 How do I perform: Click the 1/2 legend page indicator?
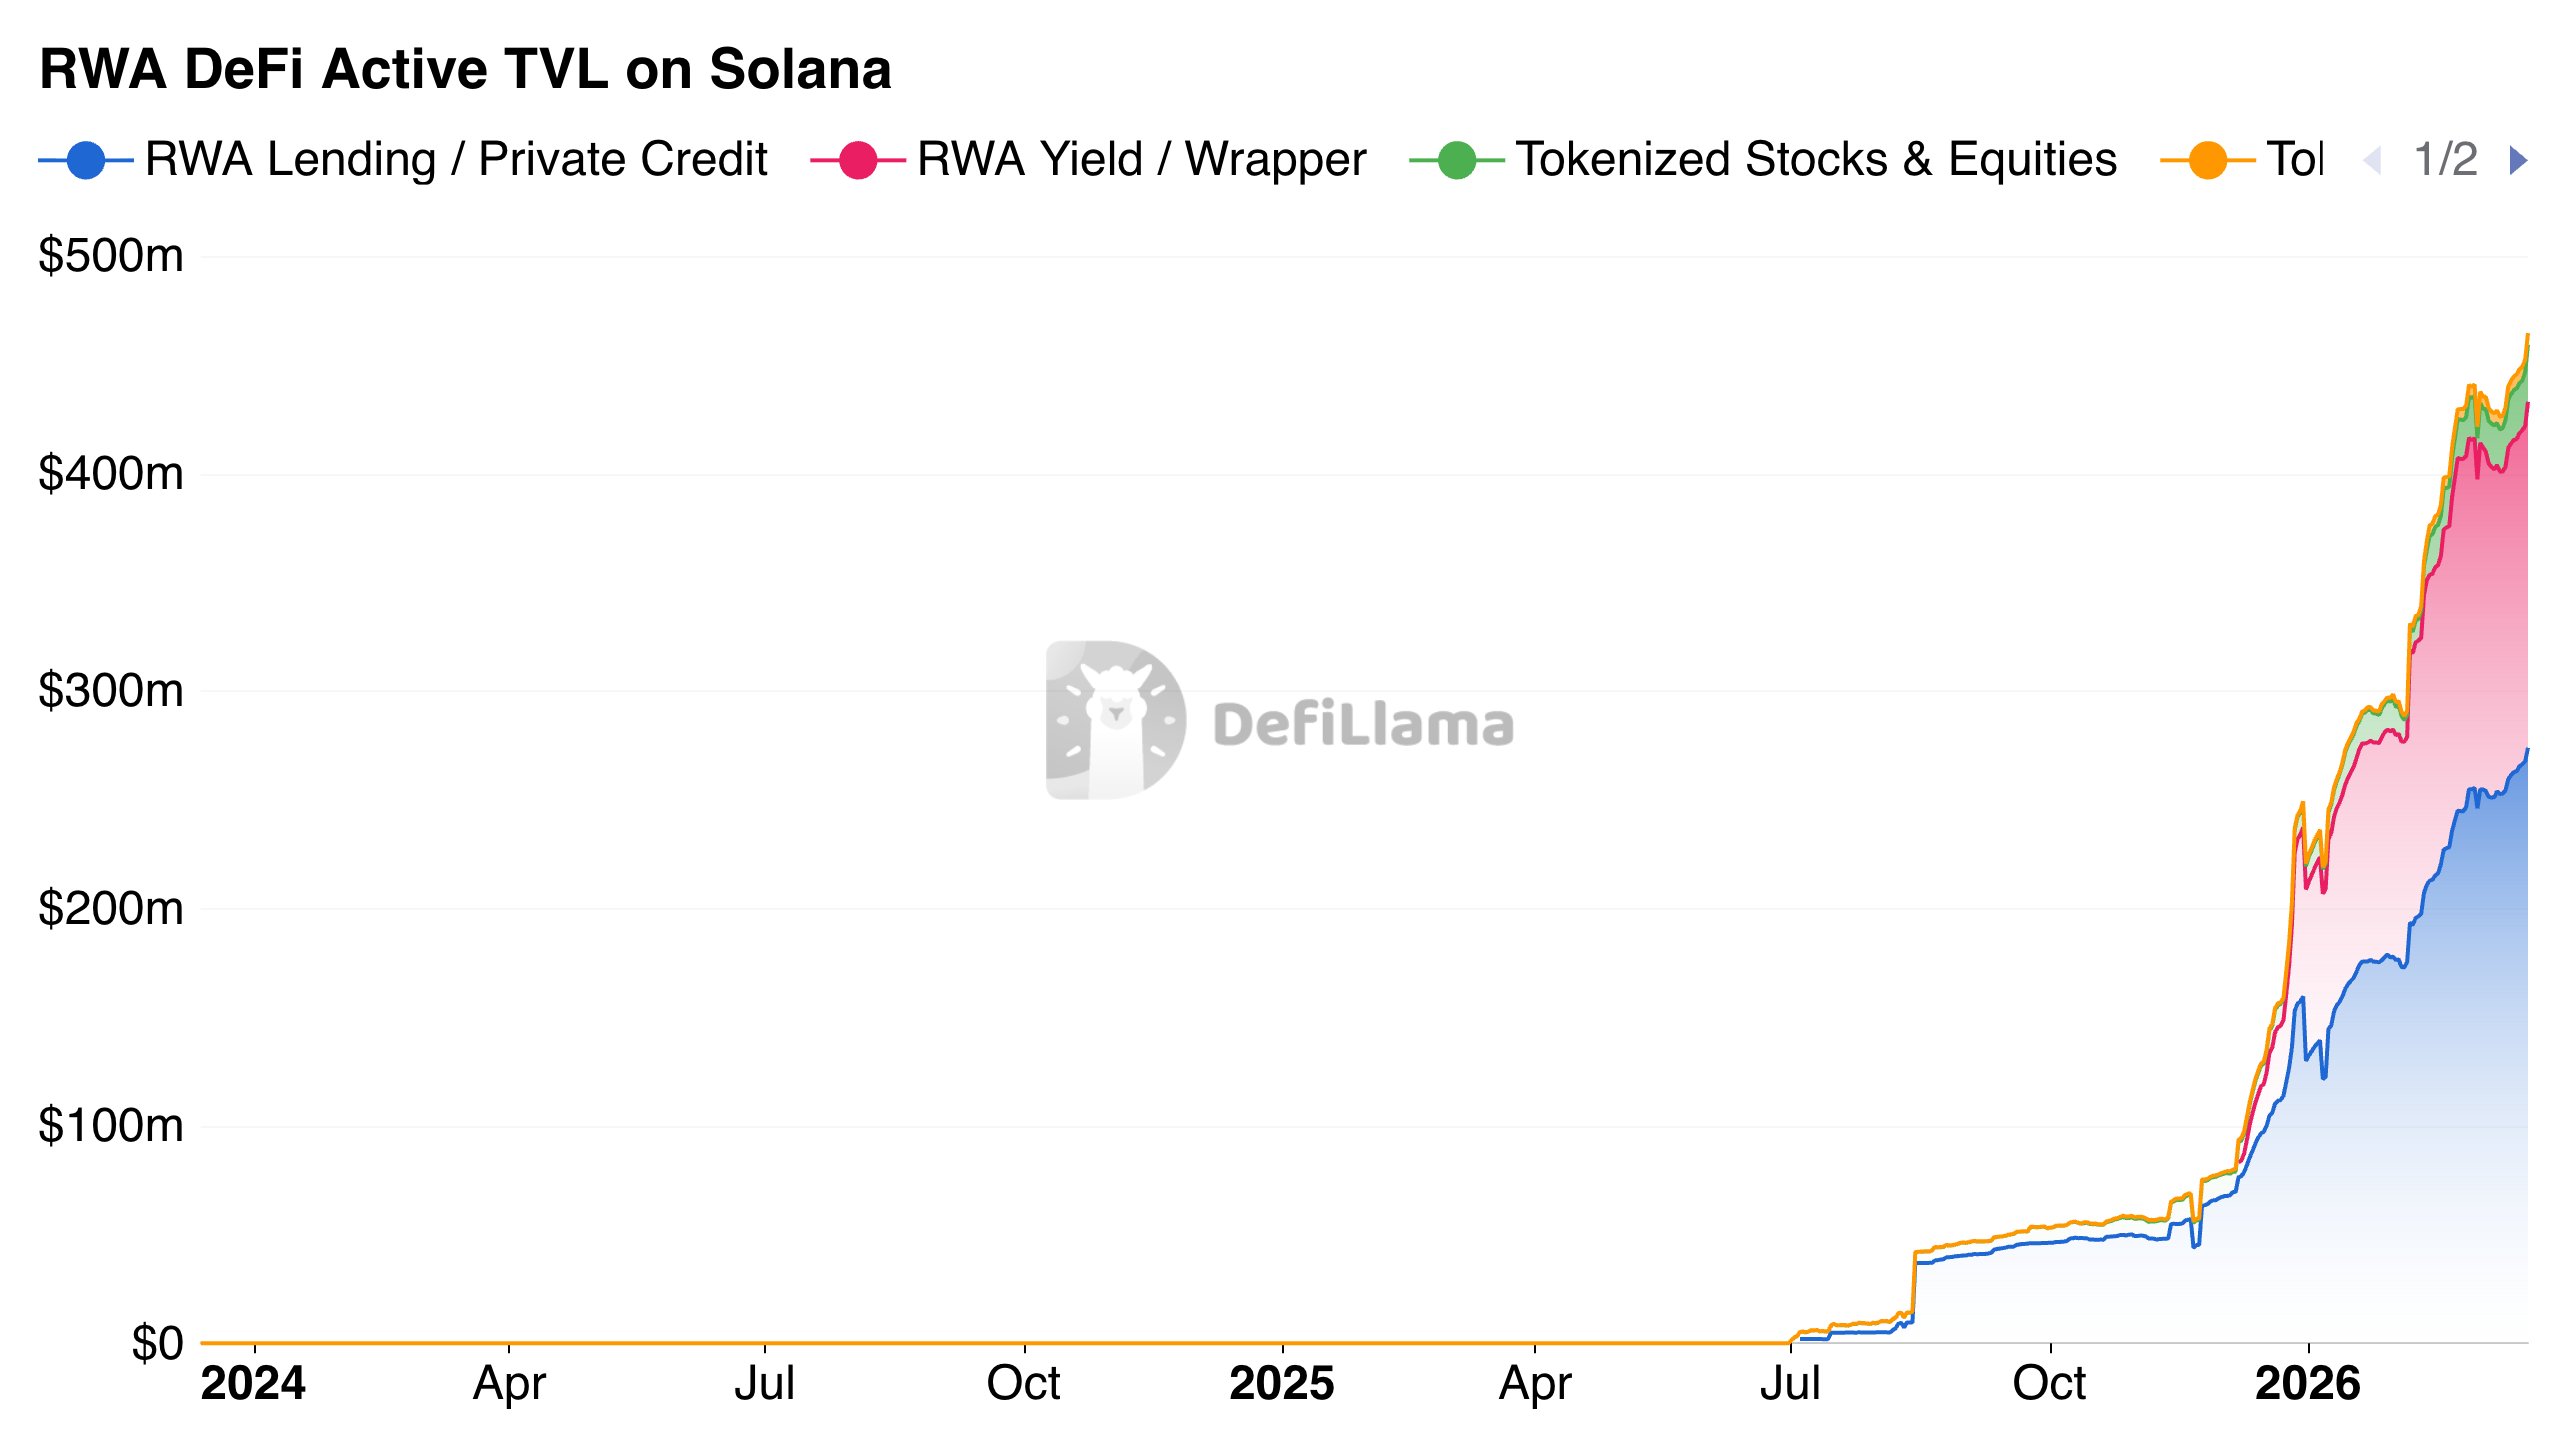click(2445, 158)
